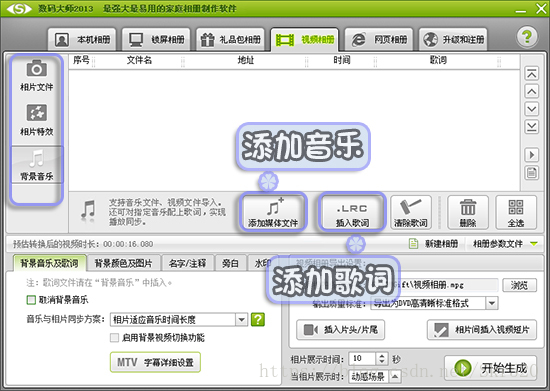Image resolution: width=550 pixels, height=391 pixels.
Task: Click the 新建相册 new album icon
Action: pos(414,243)
